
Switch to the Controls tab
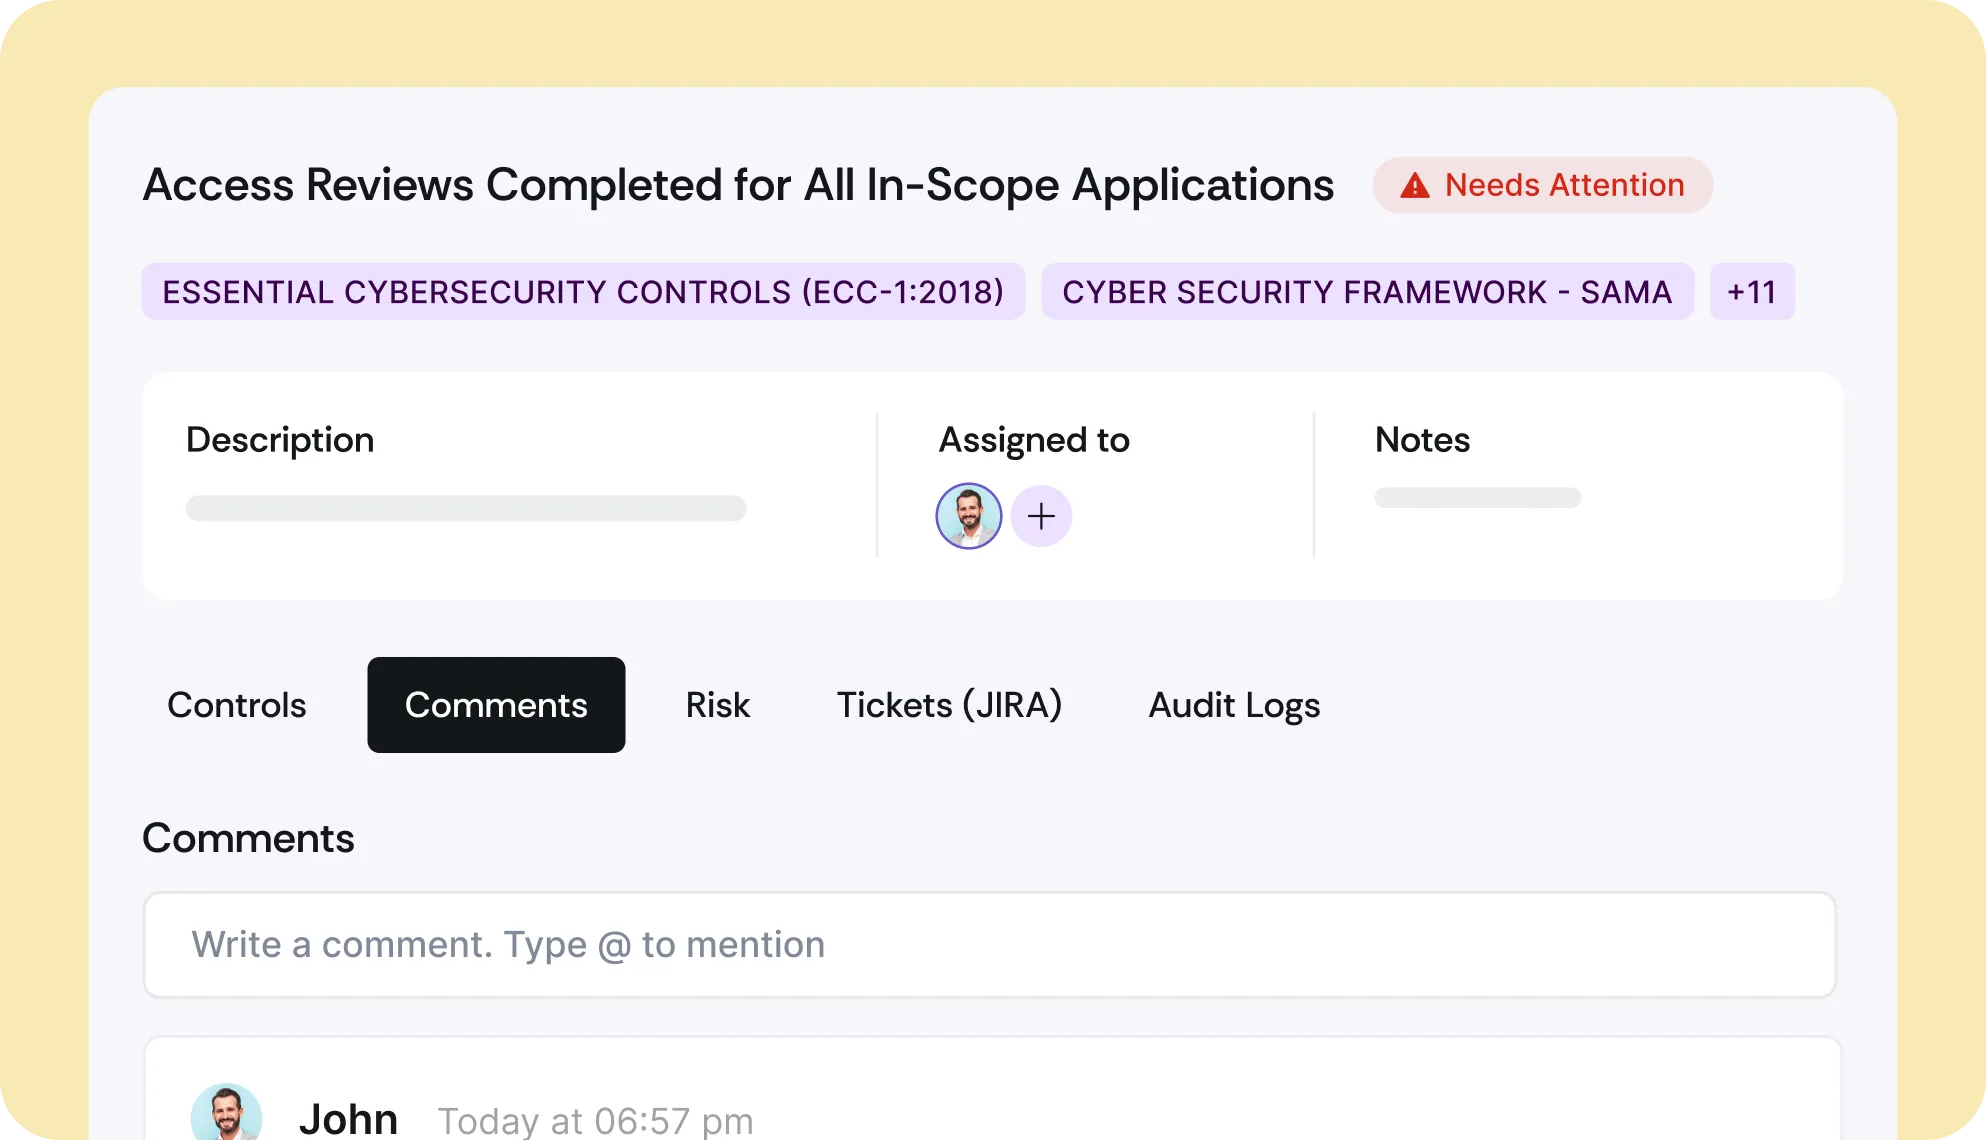[x=237, y=705]
